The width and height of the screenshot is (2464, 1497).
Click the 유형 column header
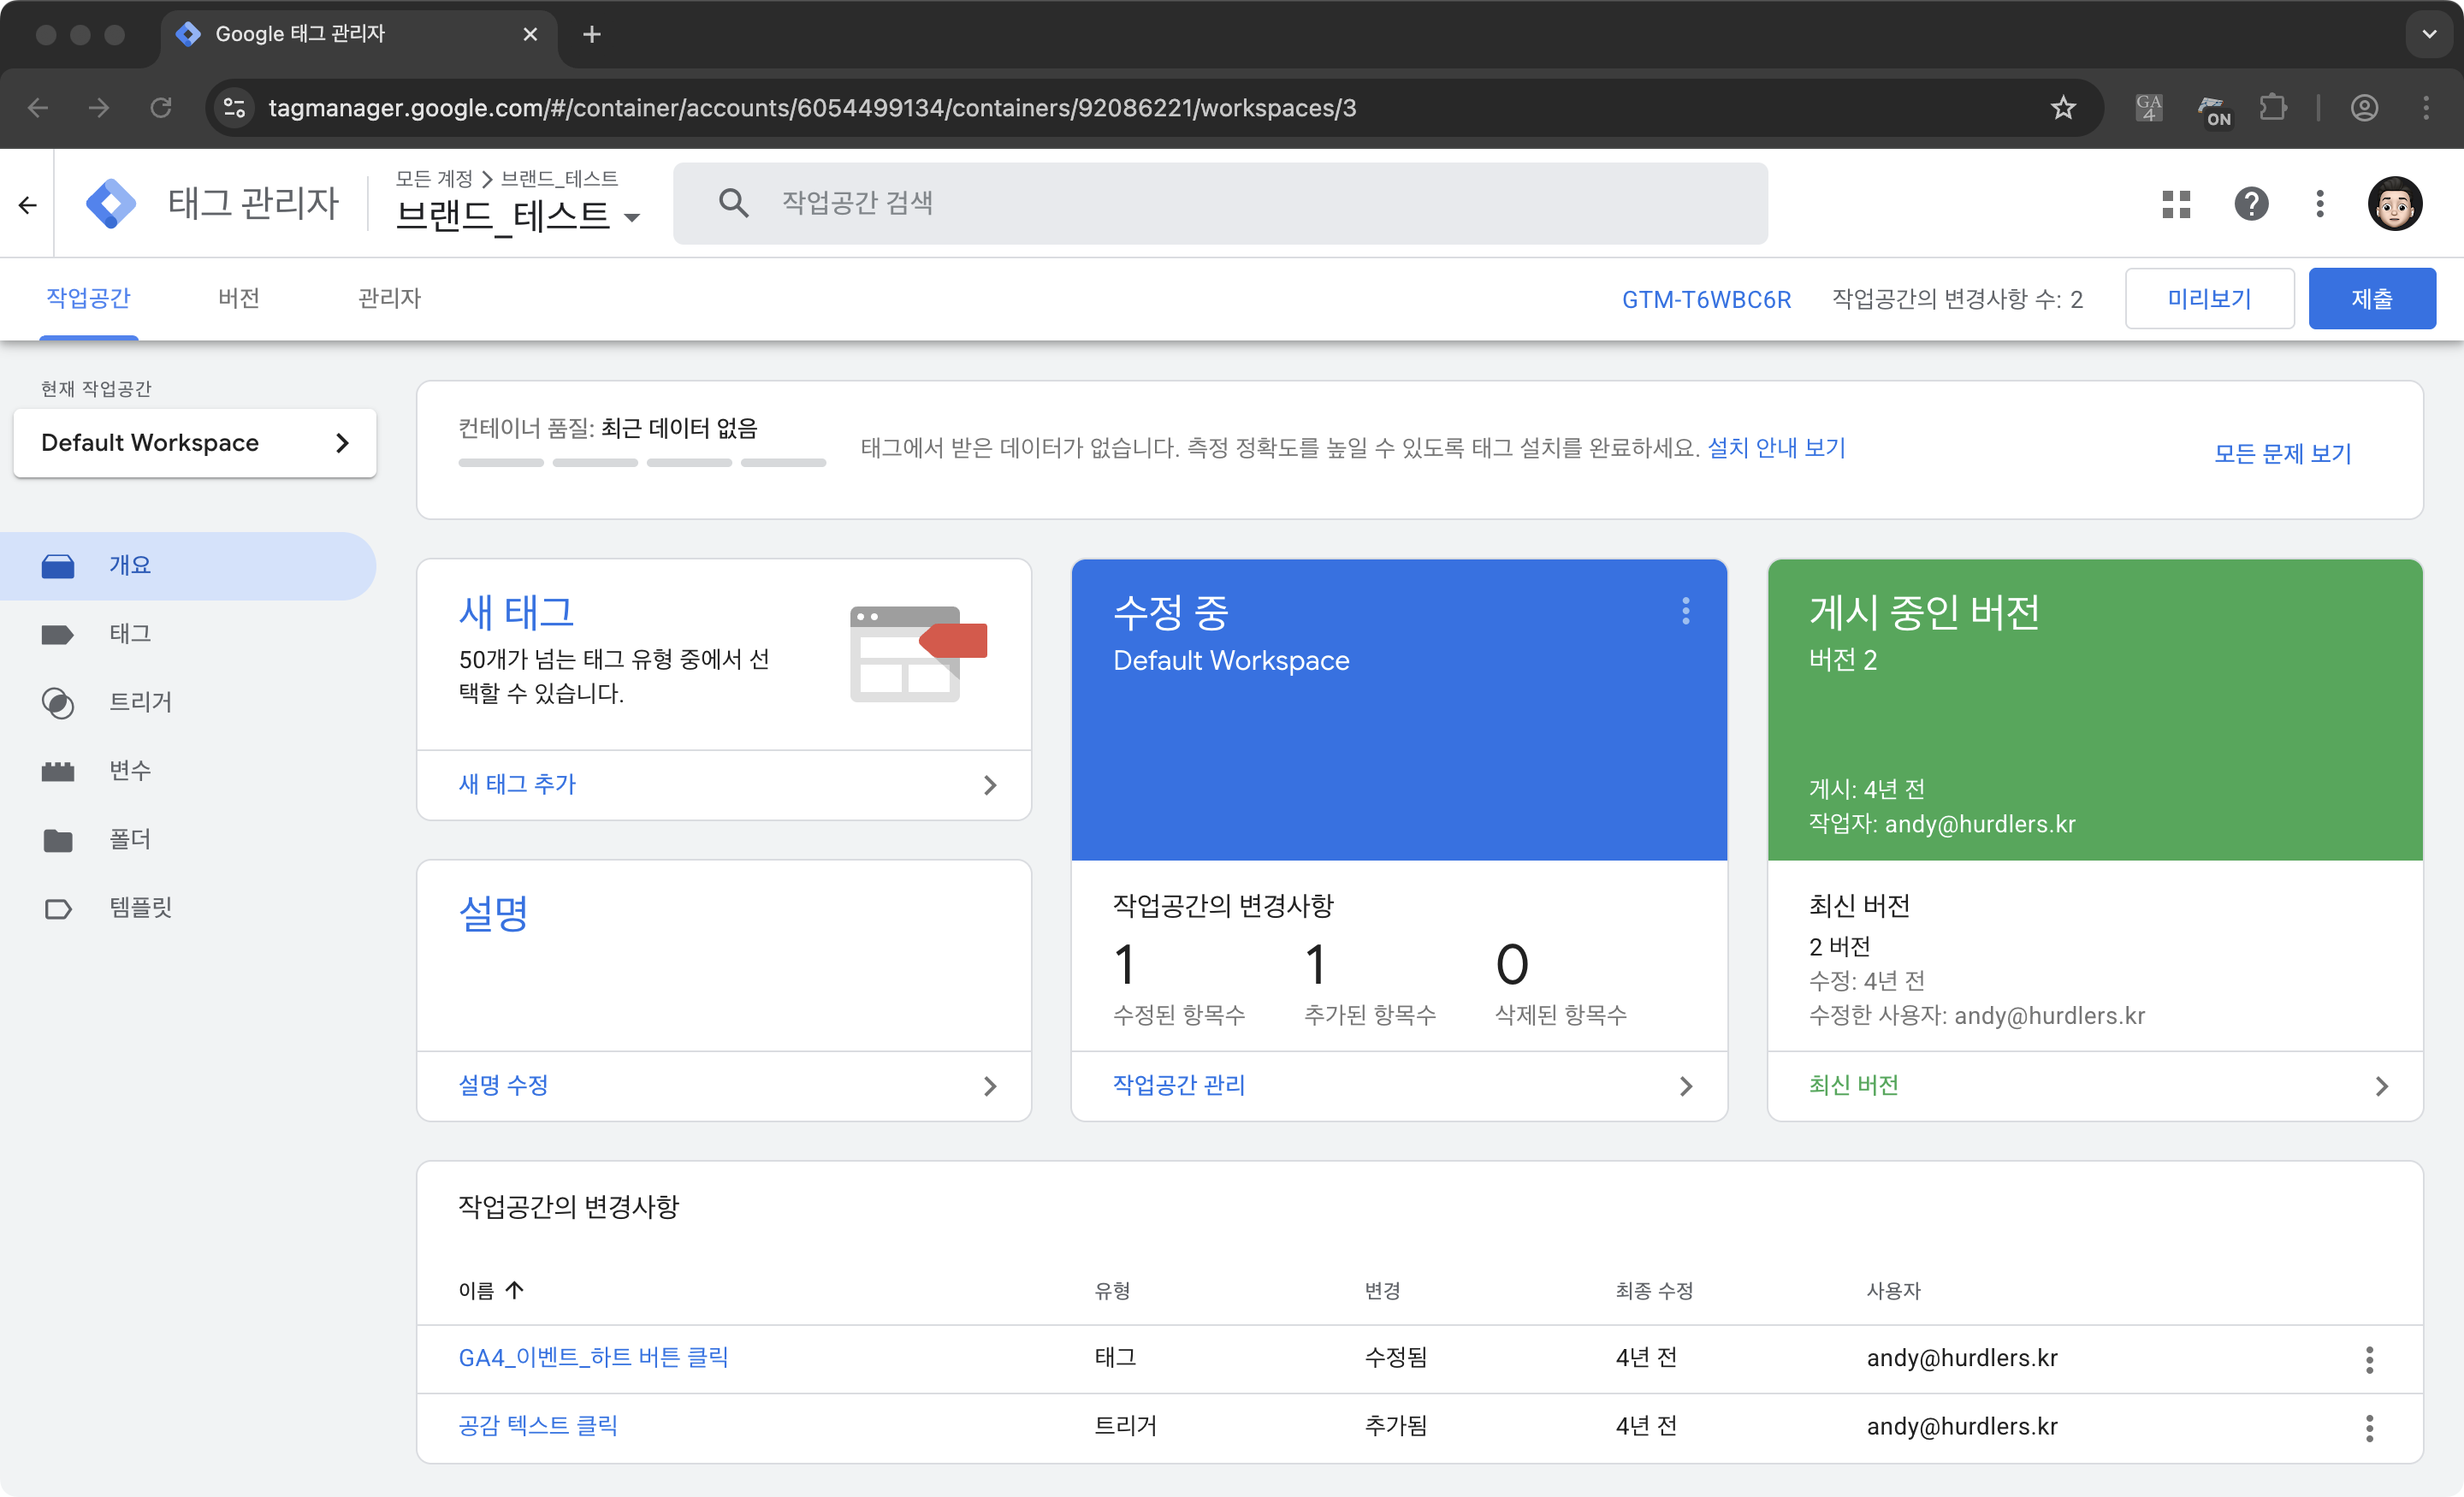pos(1112,1291)
